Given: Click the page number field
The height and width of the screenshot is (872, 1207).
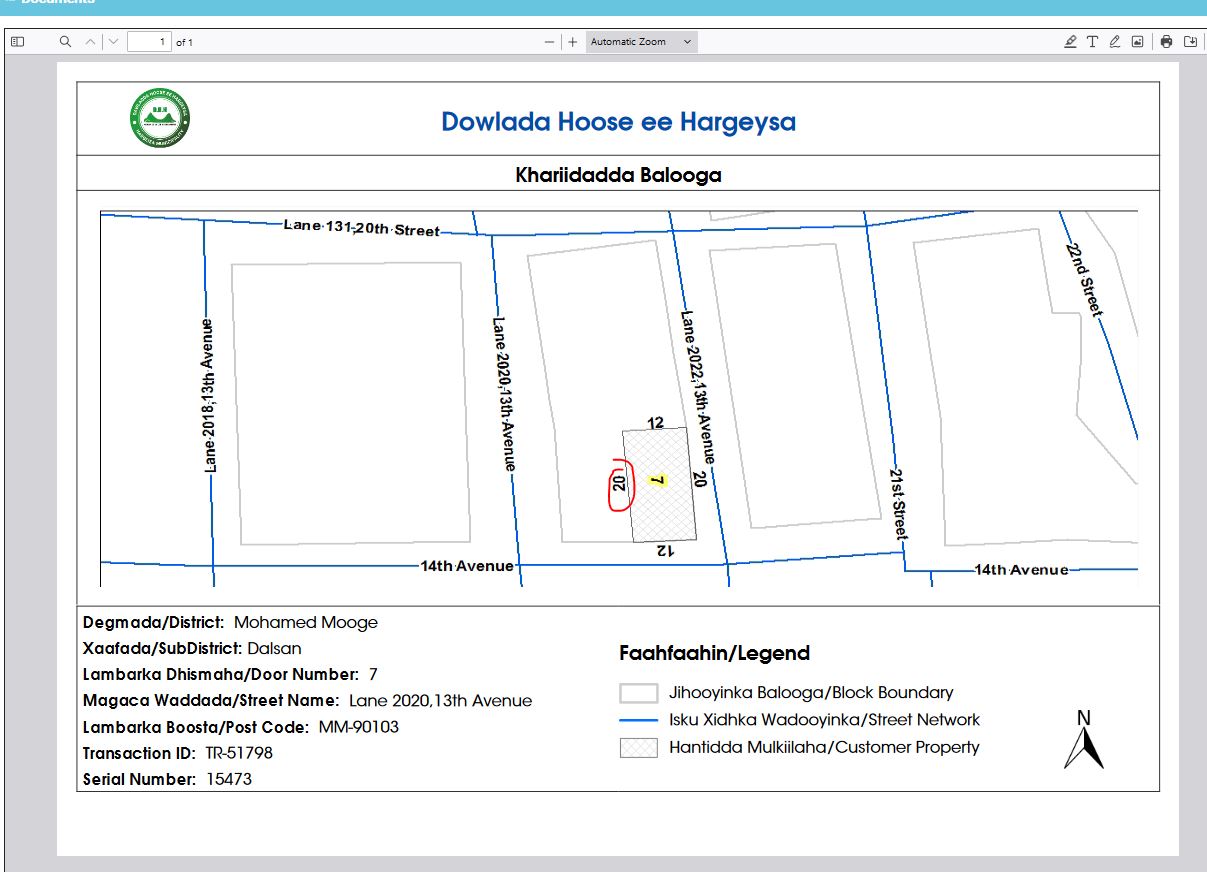Looking at the screenshot, I should tap(150, 42).
